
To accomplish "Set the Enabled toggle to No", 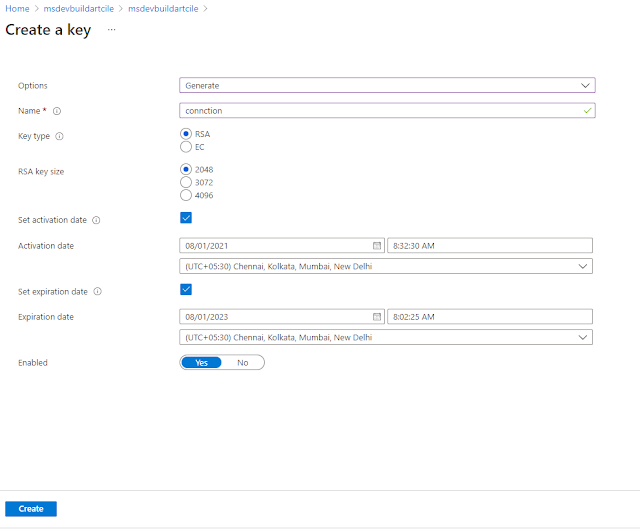I will coord(243,362).
